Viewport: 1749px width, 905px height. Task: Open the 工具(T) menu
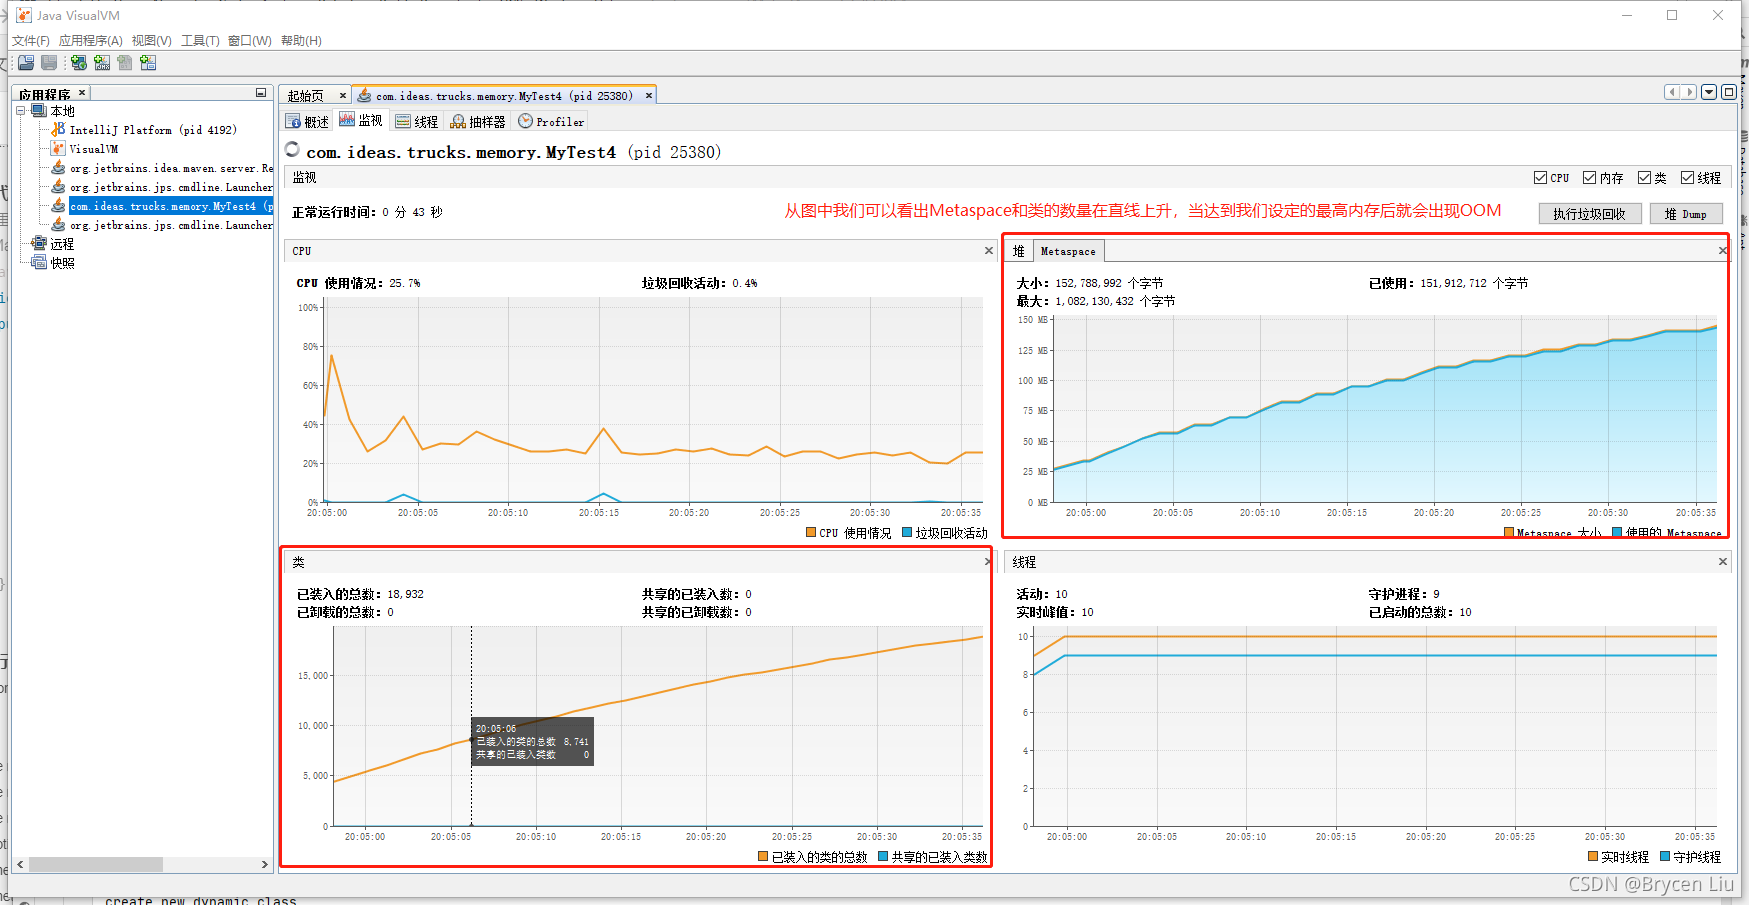point(200,41)
